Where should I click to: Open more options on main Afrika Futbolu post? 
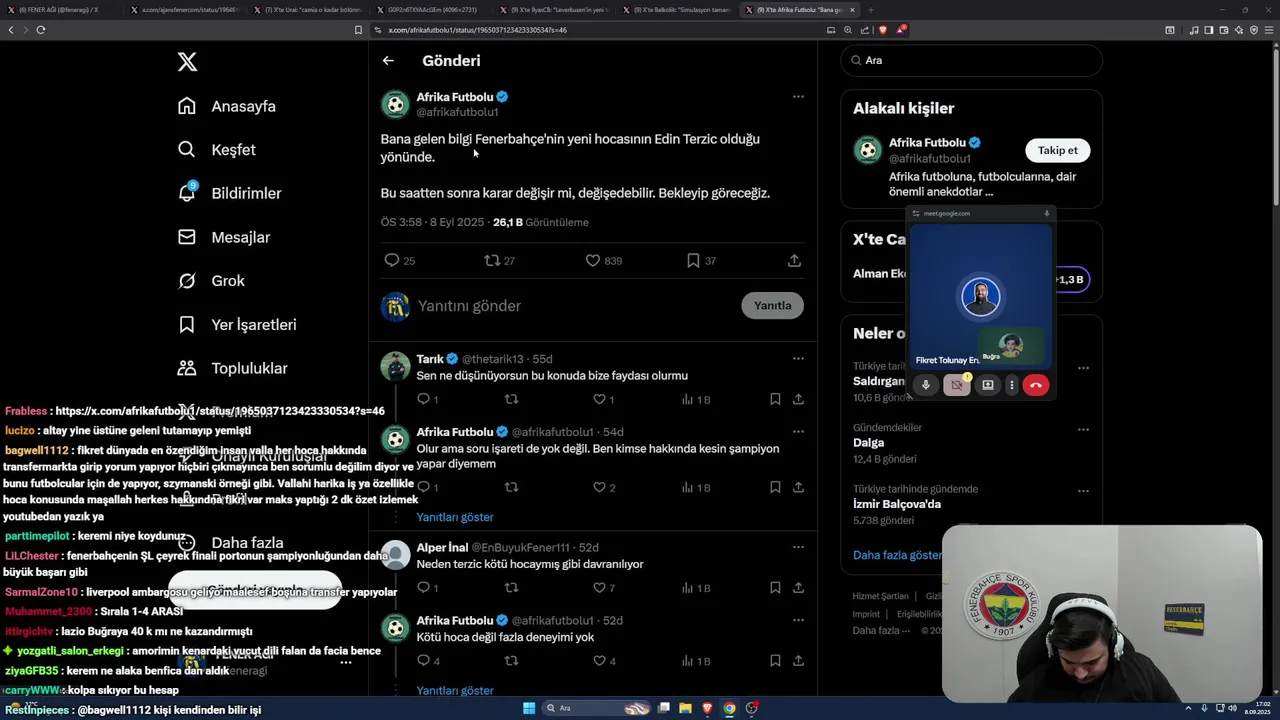tap(798, 97)
